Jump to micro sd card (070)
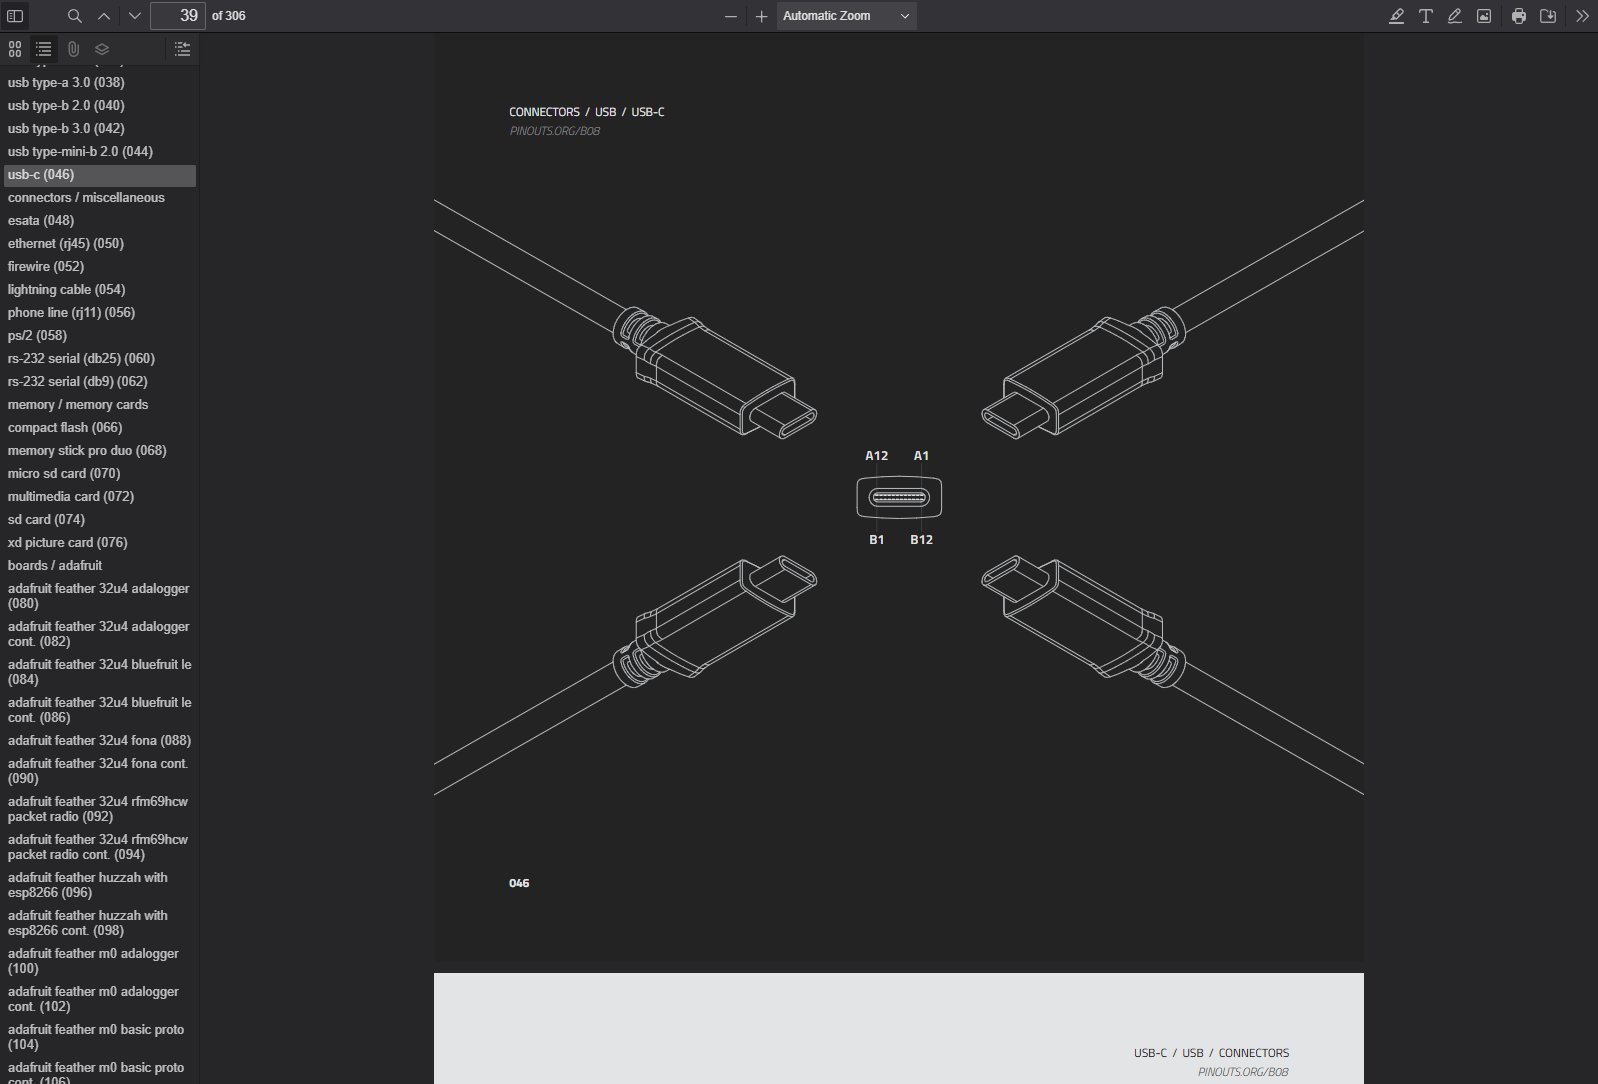 pos(64,474)
